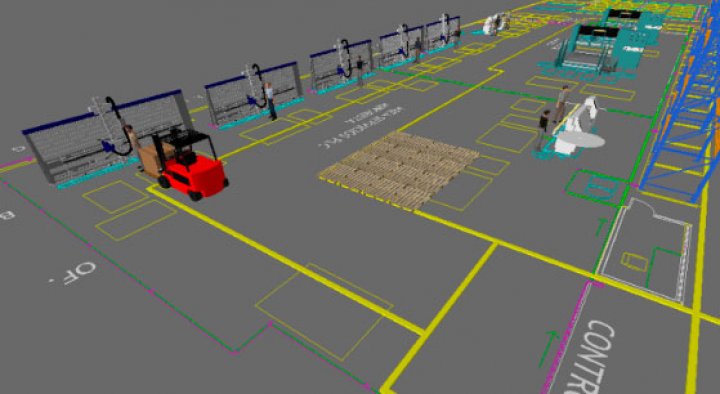Click the distant white robot near the far rack workstation
The height and width of the screenshot is (394, 720).
tap(495, 24)
